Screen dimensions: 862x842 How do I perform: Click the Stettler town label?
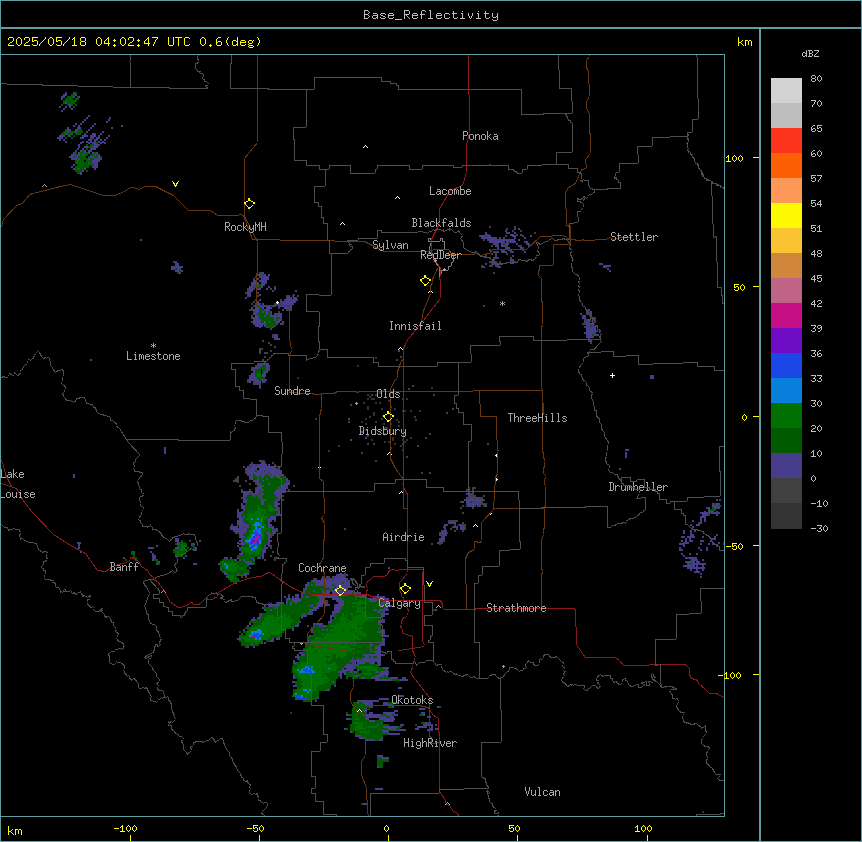[x=633, y=237]
